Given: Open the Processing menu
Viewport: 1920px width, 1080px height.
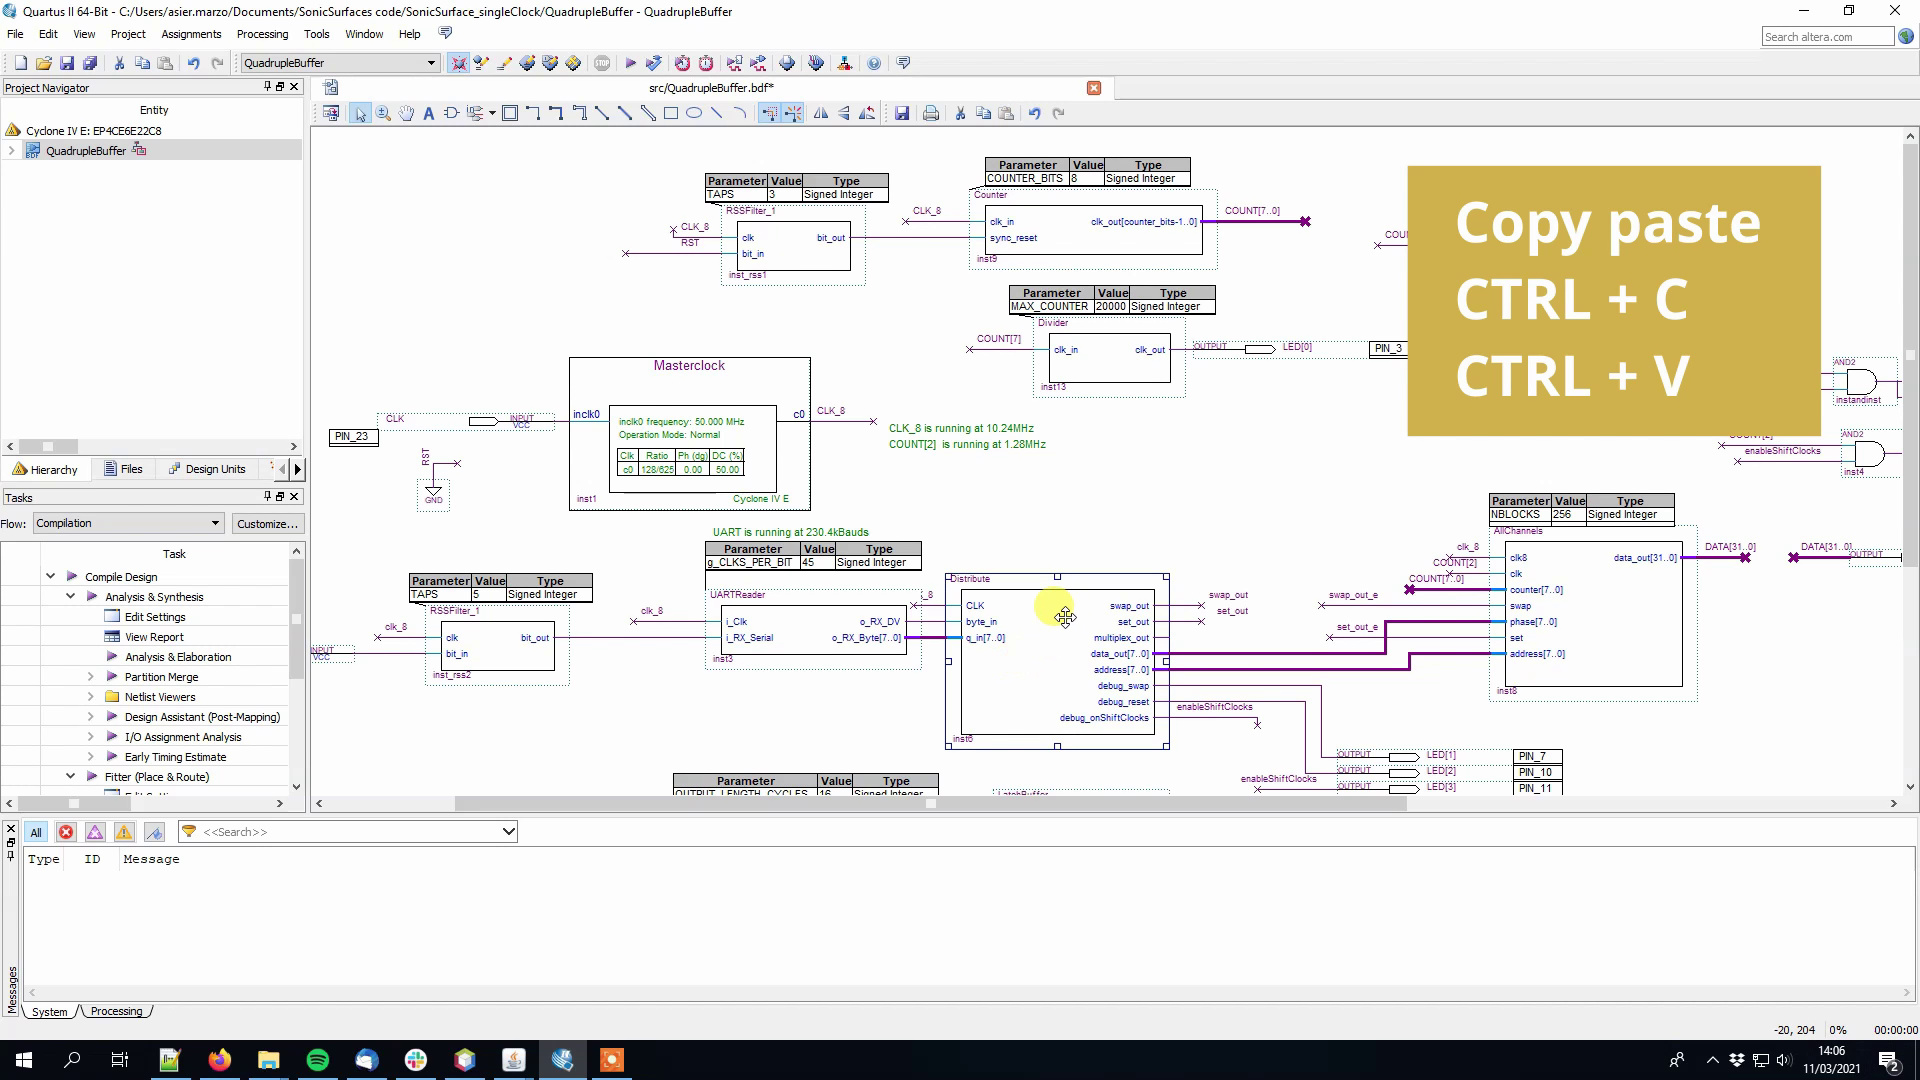Looking at the screenshot, I should [262, 34].
